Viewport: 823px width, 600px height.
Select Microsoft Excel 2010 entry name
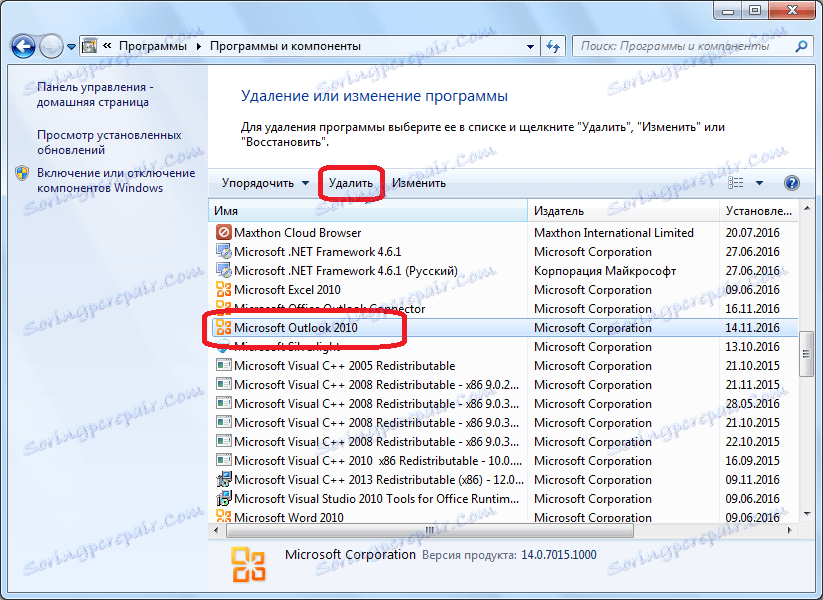[287, 290]
